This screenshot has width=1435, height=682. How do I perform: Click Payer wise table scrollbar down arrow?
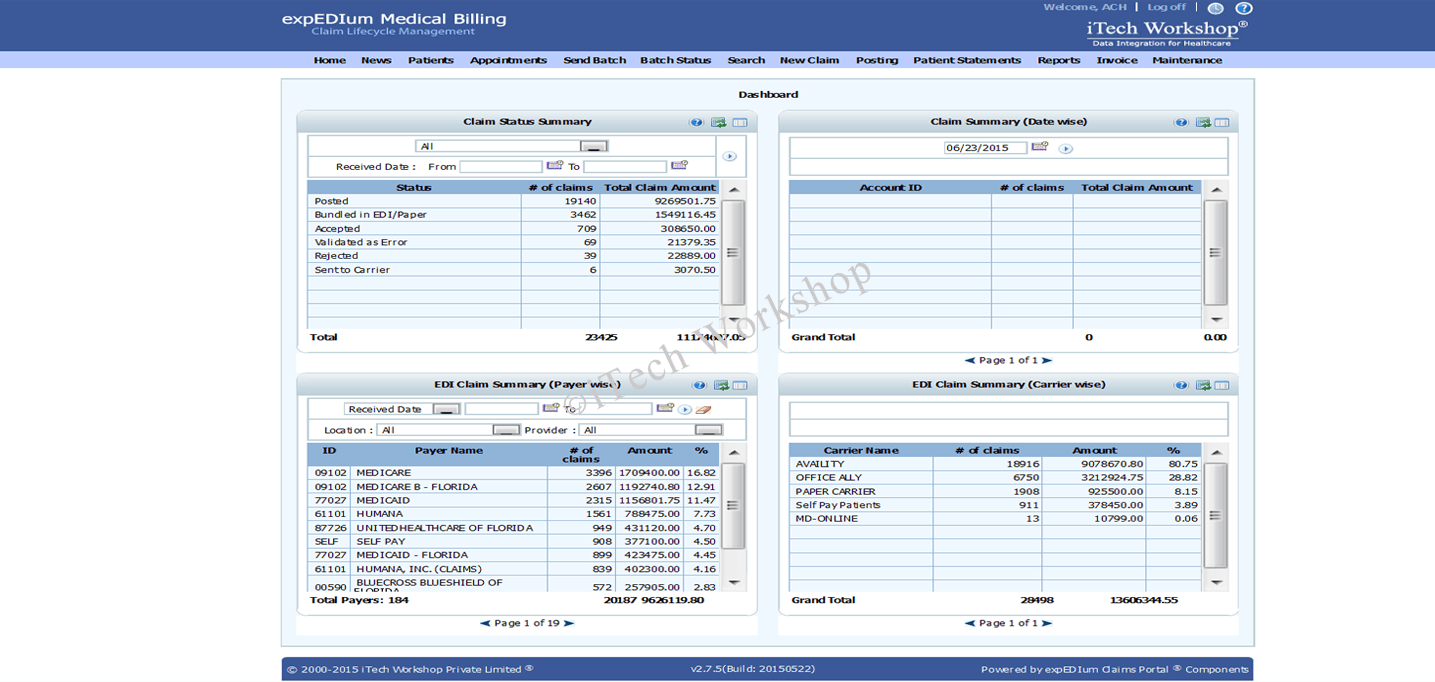point(734,582)
